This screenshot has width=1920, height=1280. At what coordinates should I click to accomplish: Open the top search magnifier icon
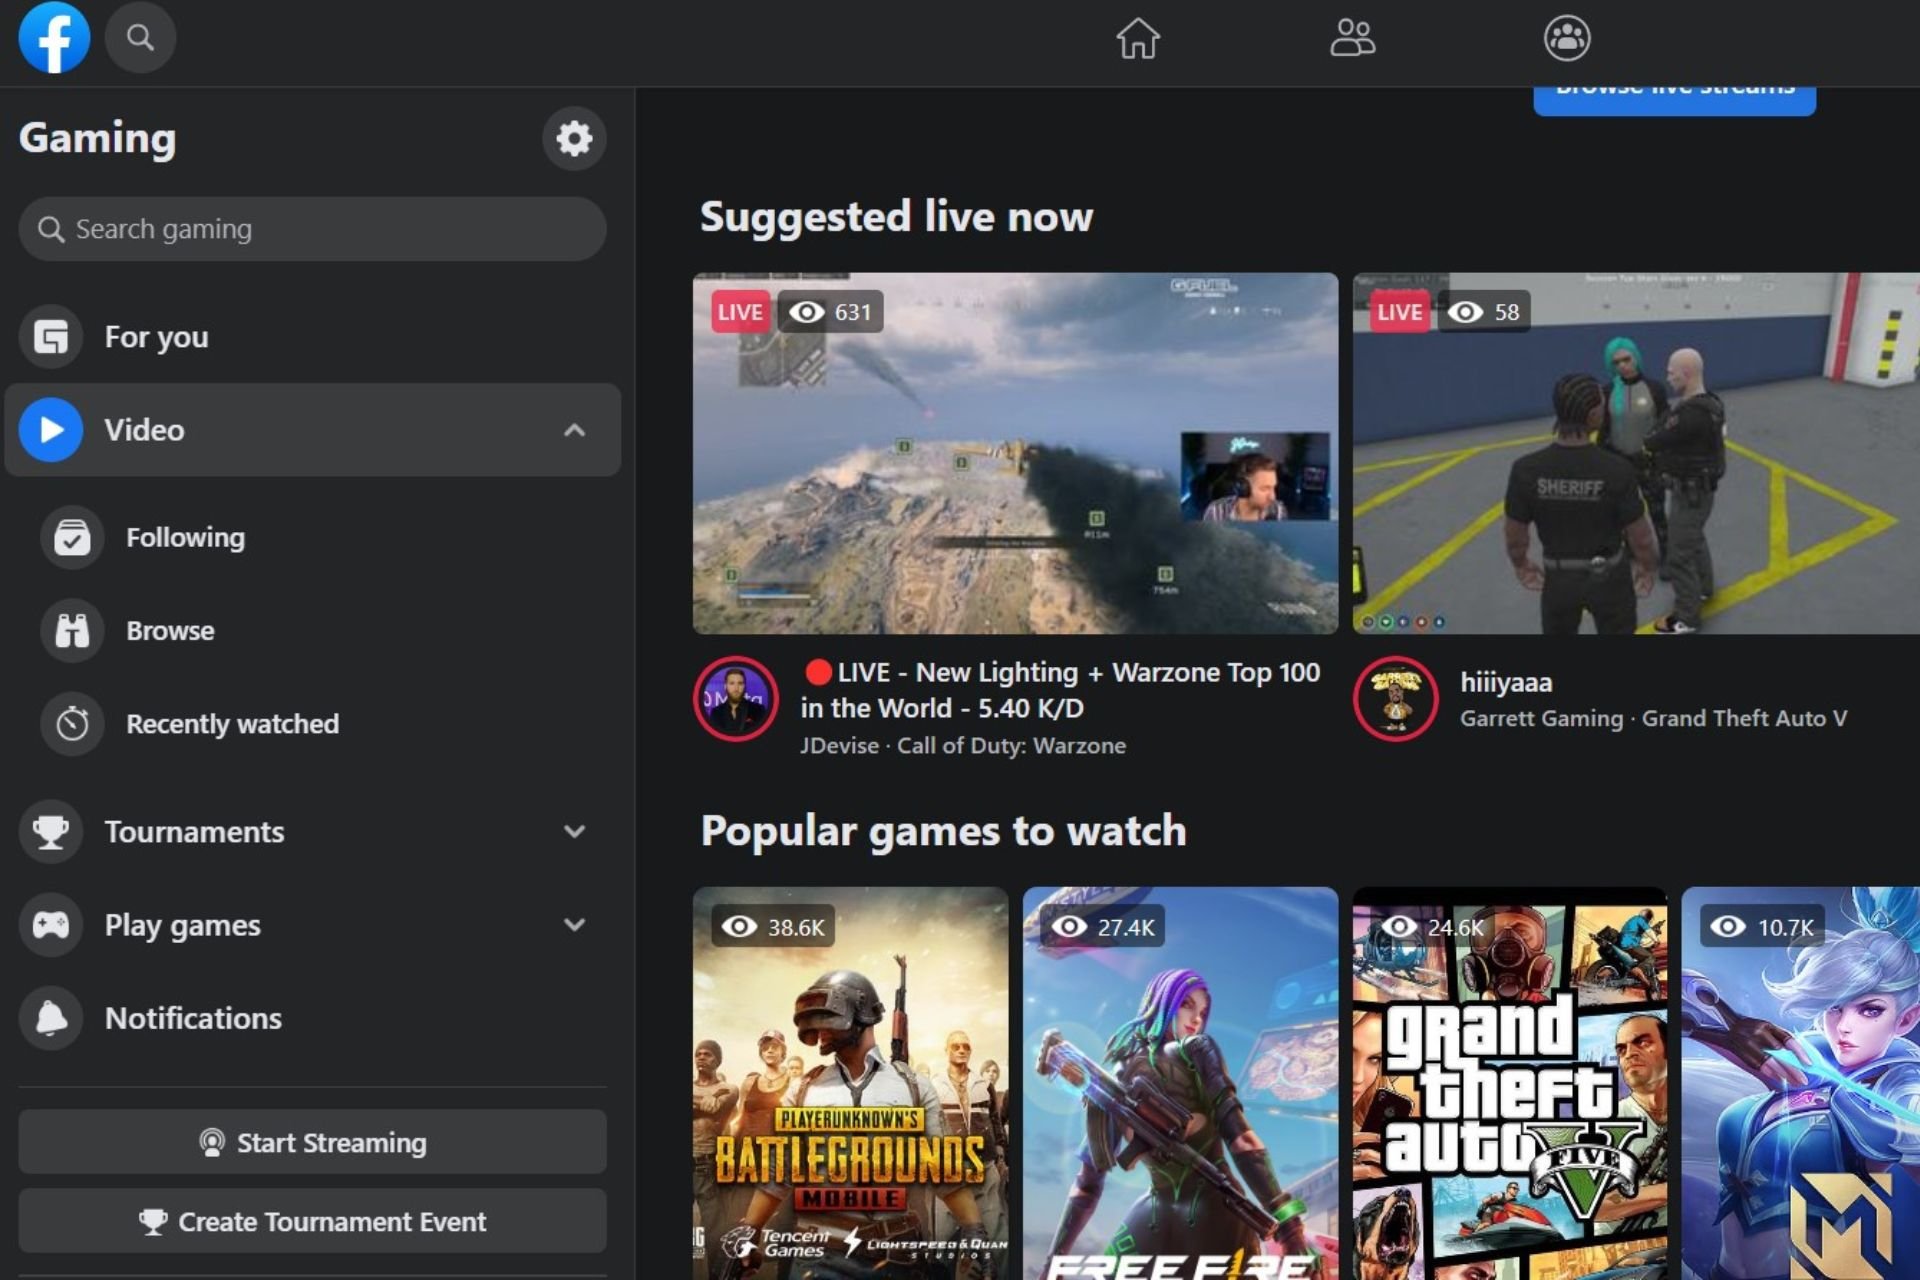140,37
